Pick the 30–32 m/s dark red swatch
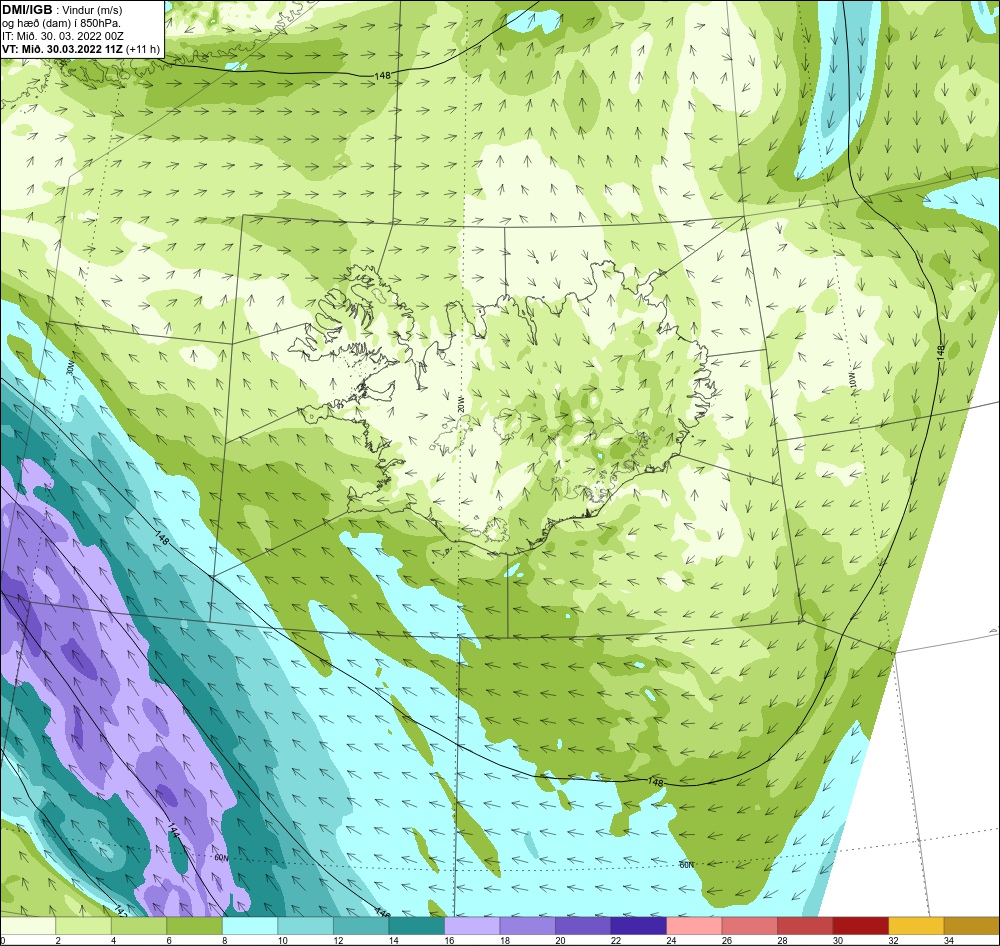Image resolution: width=1000 pixels, height=946 pixels. tap(860, 926)
